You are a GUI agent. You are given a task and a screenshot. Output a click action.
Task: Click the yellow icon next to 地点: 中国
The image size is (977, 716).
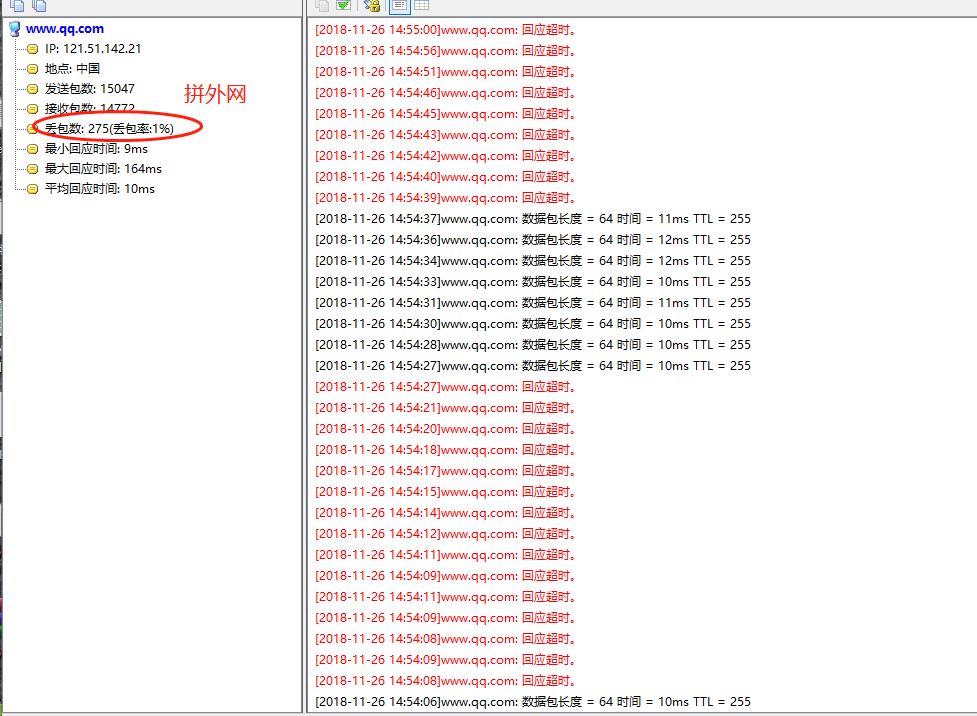coord(32,69)
